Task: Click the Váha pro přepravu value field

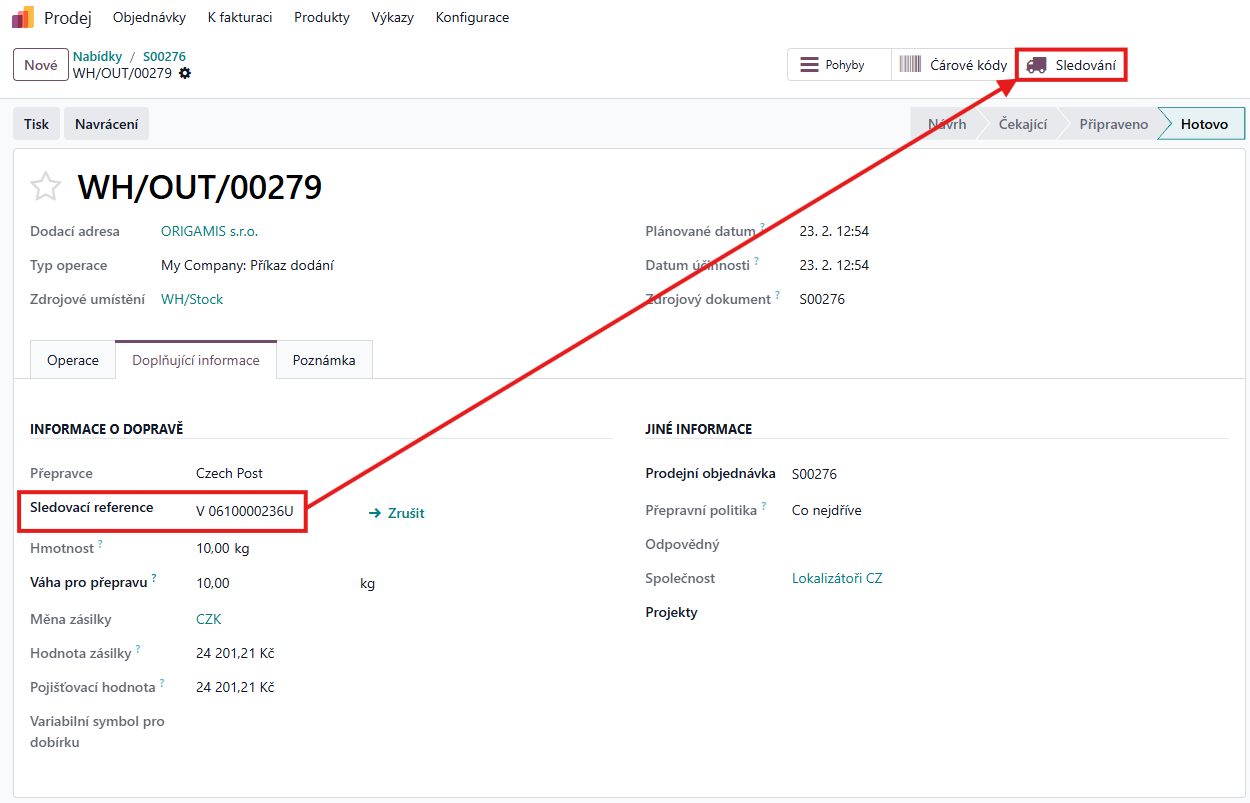Action: point(270,583)
